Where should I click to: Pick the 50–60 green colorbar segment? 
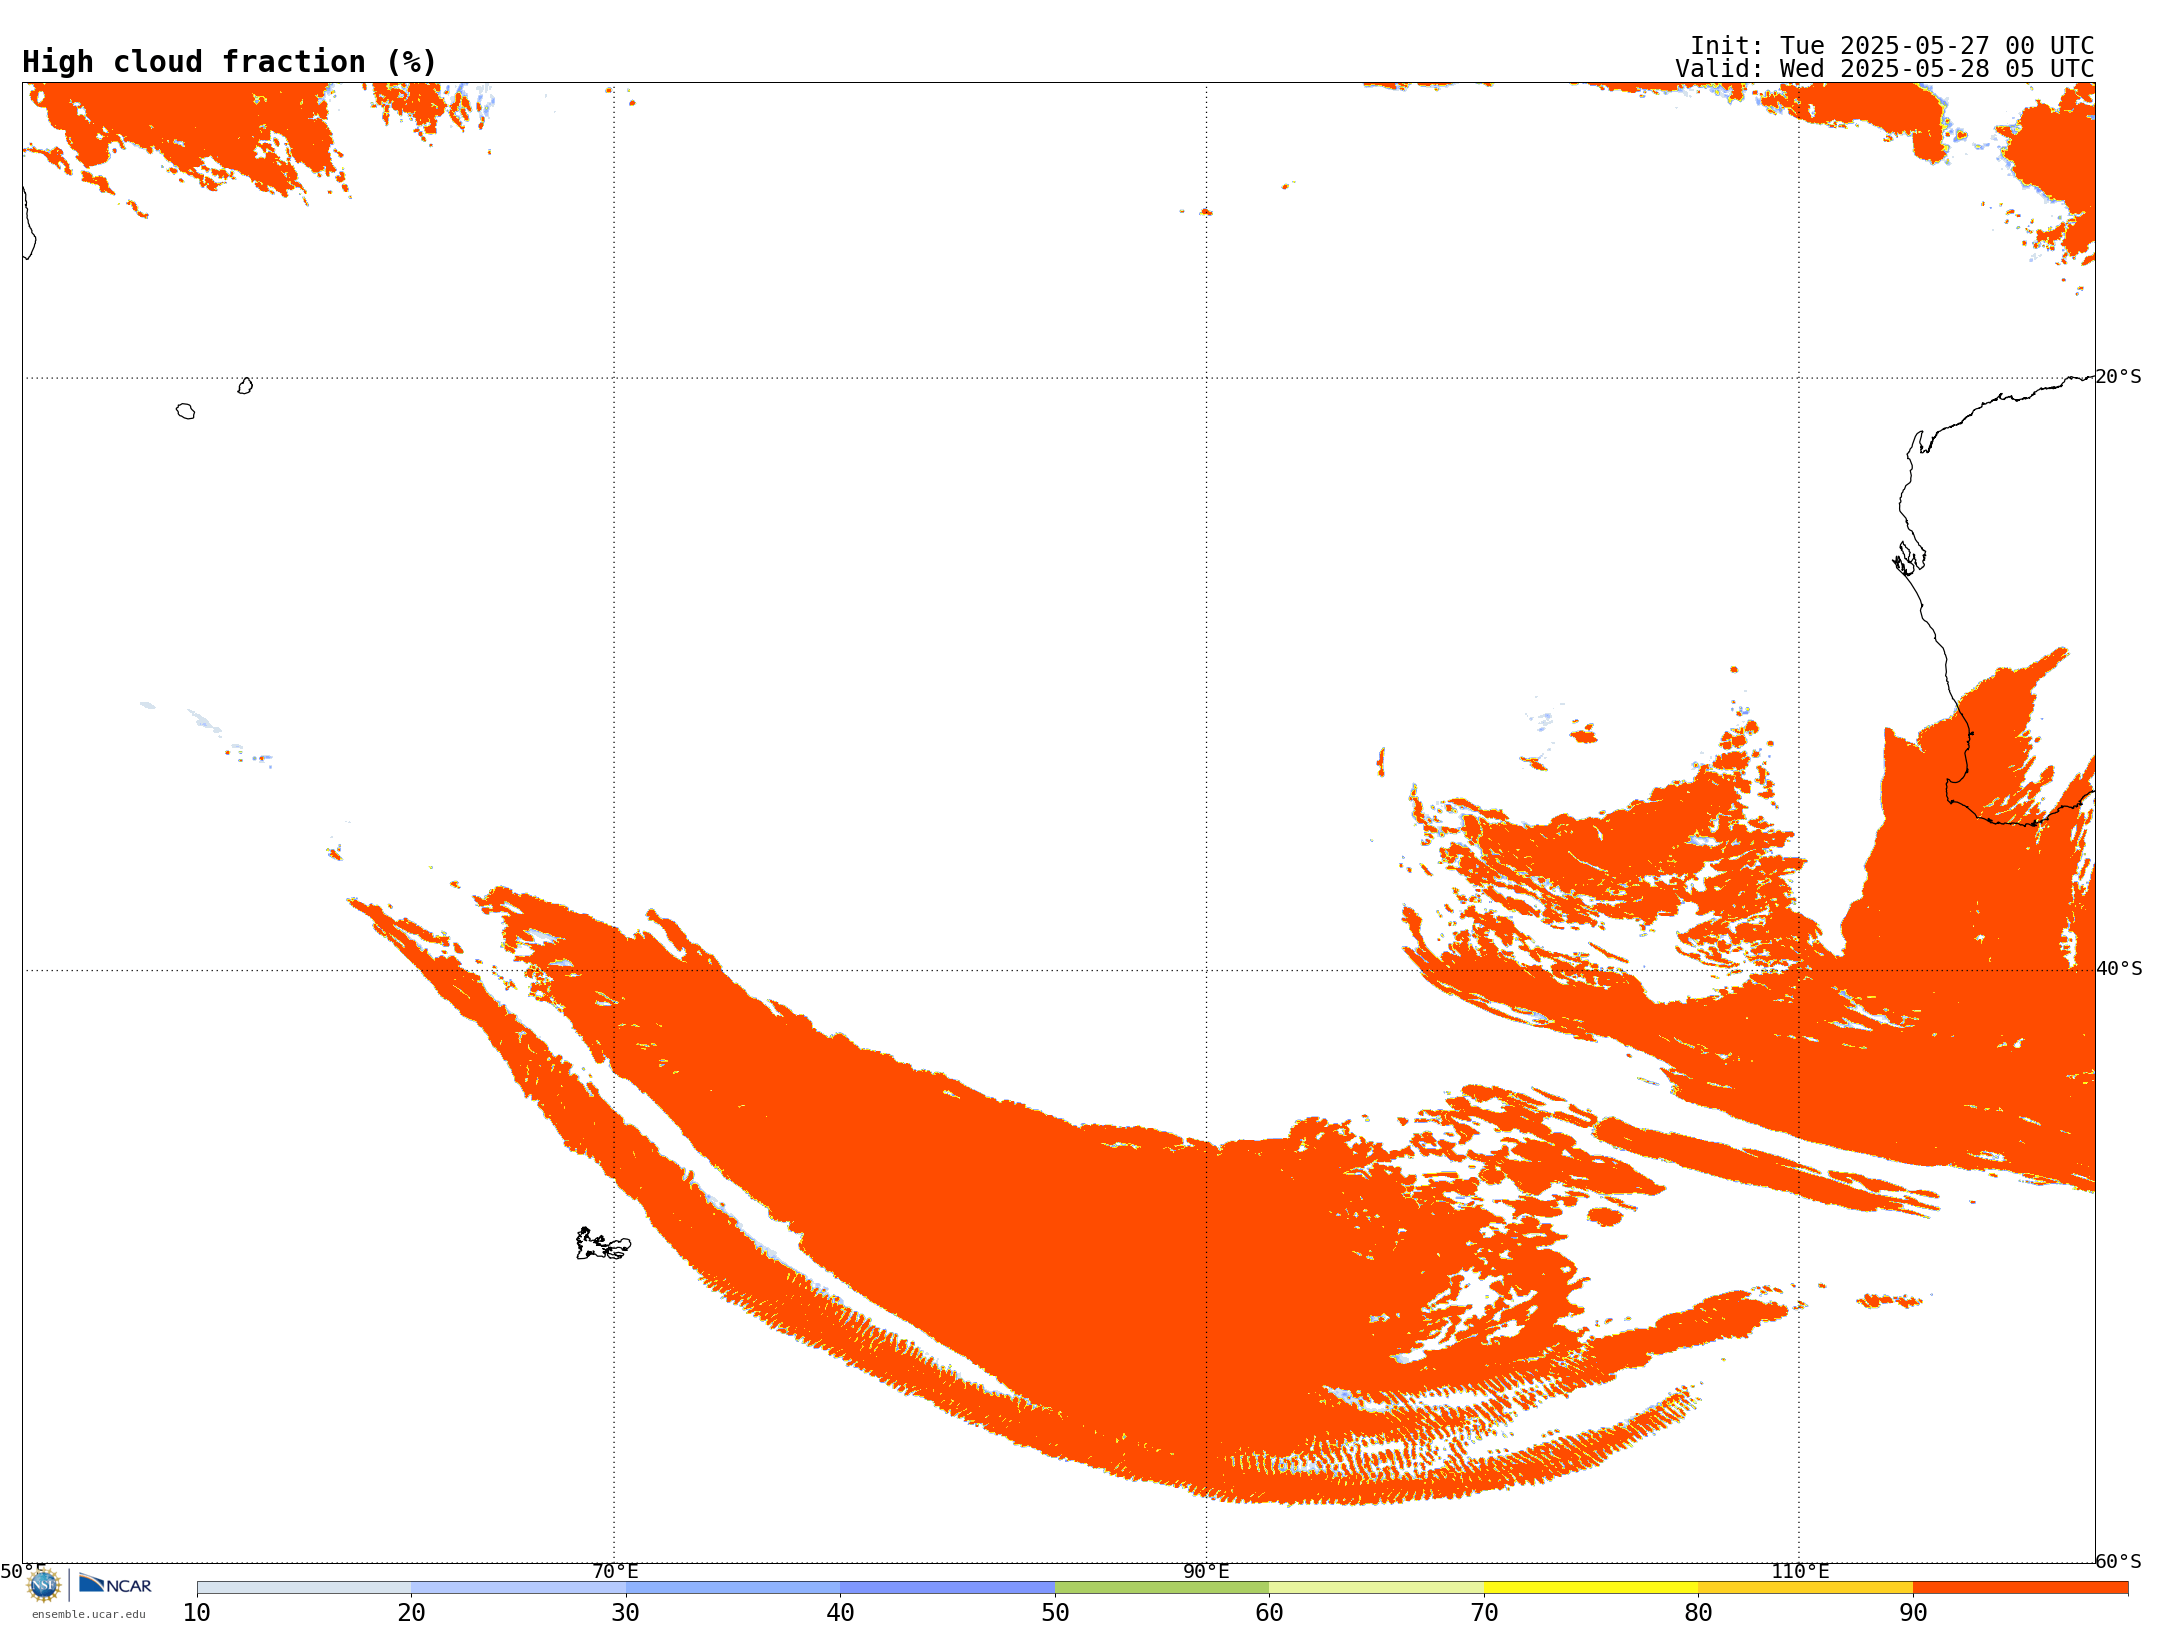click(x=1162, y=1588)
